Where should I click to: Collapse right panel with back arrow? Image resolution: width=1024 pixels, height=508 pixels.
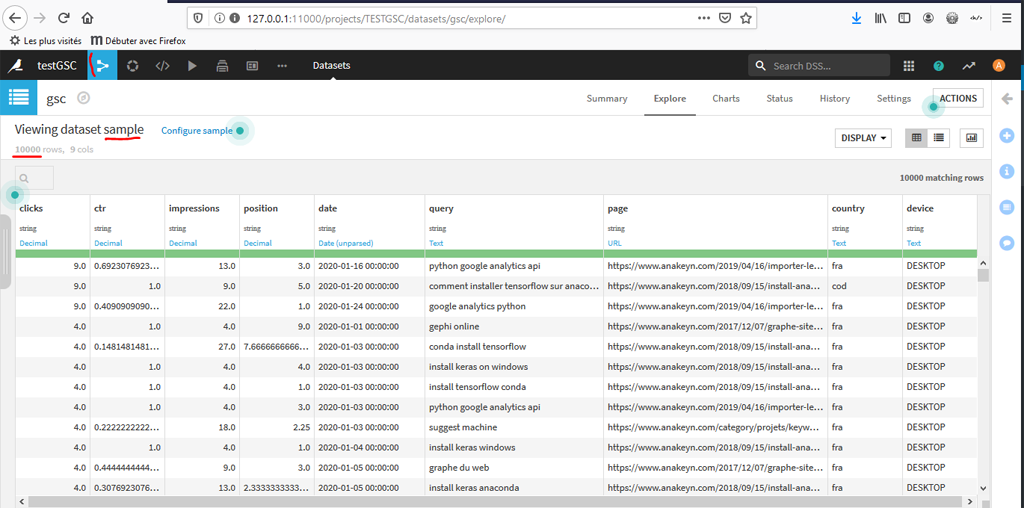point(1007,99)
